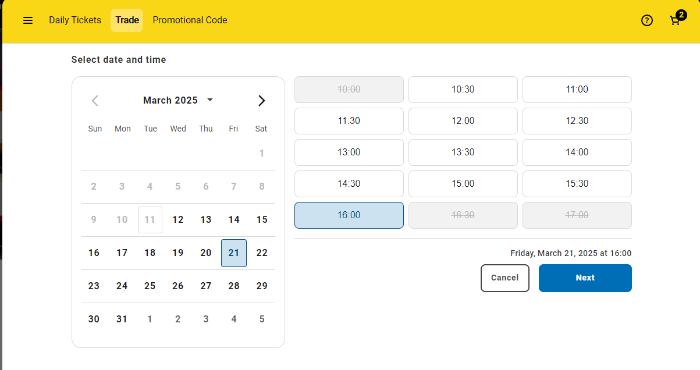Select March 12 in the calendar
Viewport: 700px width, 370px height.
click(x=178, y=220)
